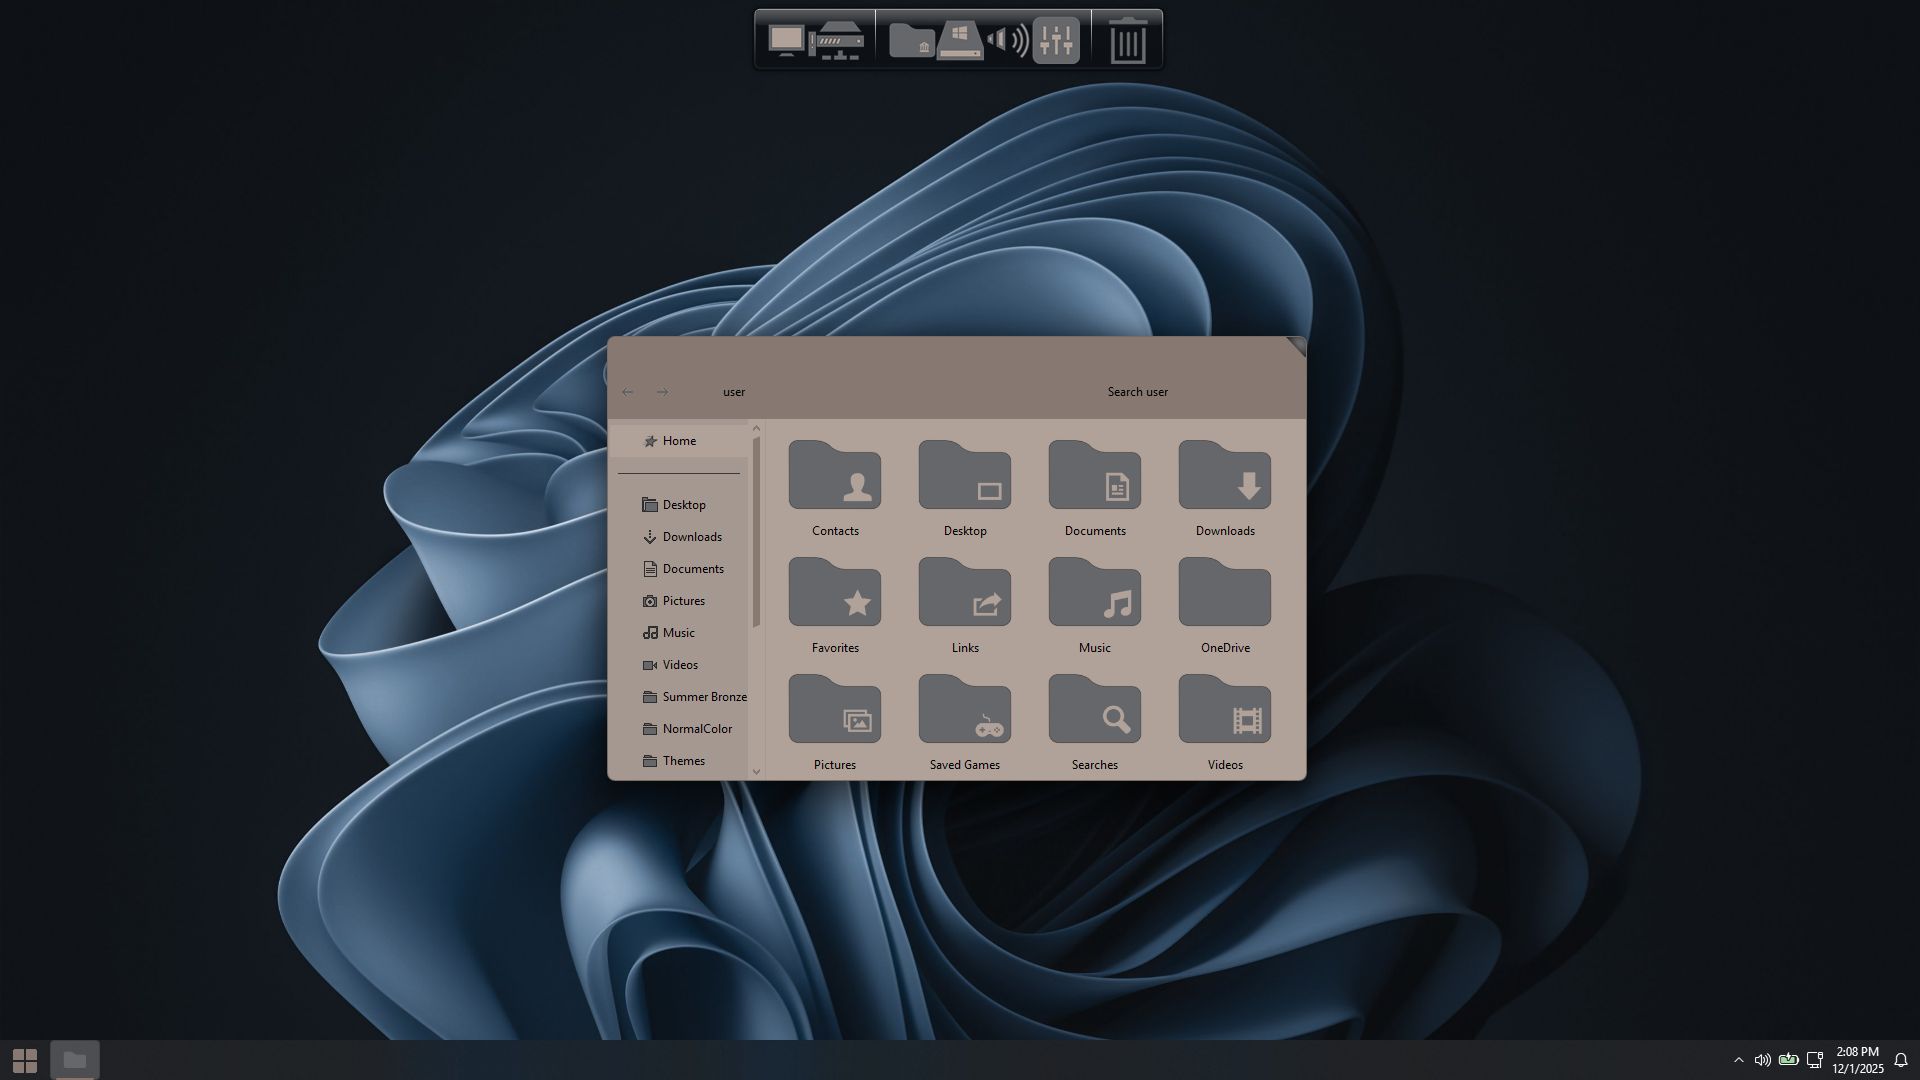Select Home in the navigation pane
This screenshot has height=1080, width=1920.
pos(679,441)
